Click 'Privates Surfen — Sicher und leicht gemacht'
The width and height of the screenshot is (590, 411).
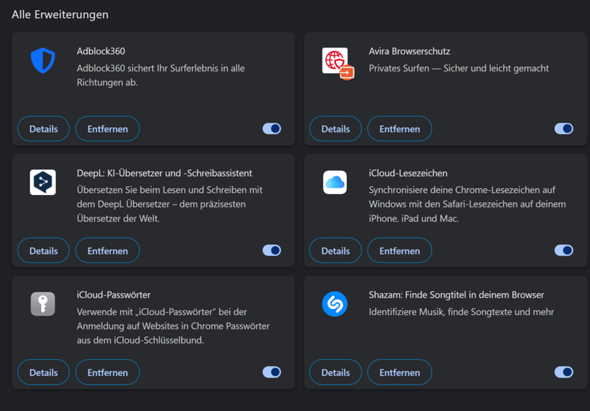459,68
